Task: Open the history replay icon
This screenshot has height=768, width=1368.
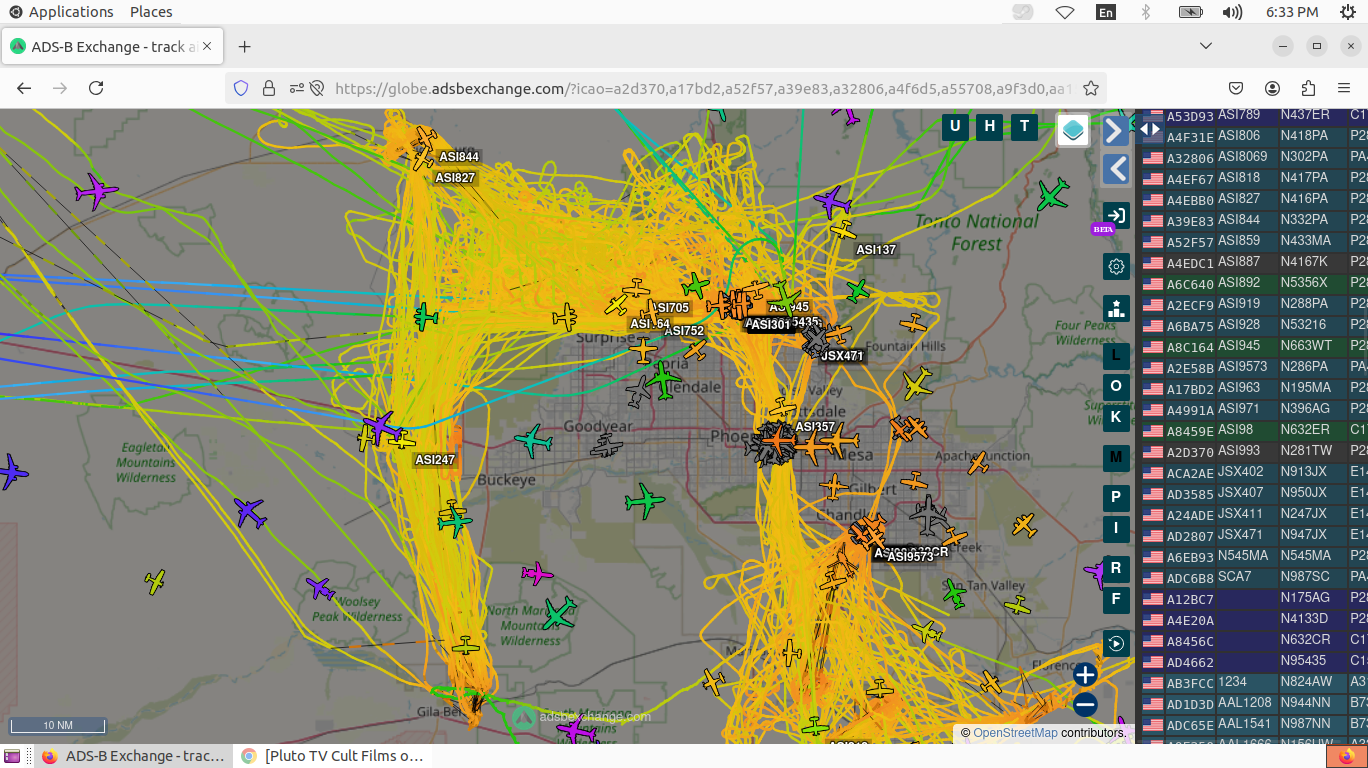Action: click(x=1116, y=643)
